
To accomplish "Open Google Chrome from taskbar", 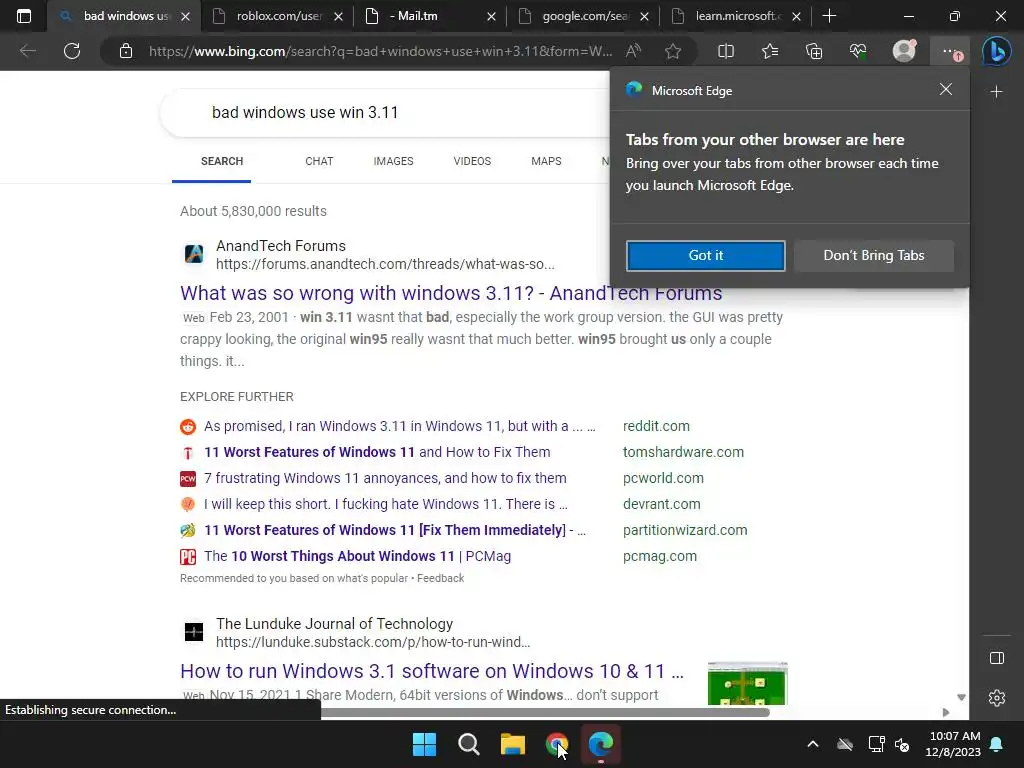I will click(556, 744).
